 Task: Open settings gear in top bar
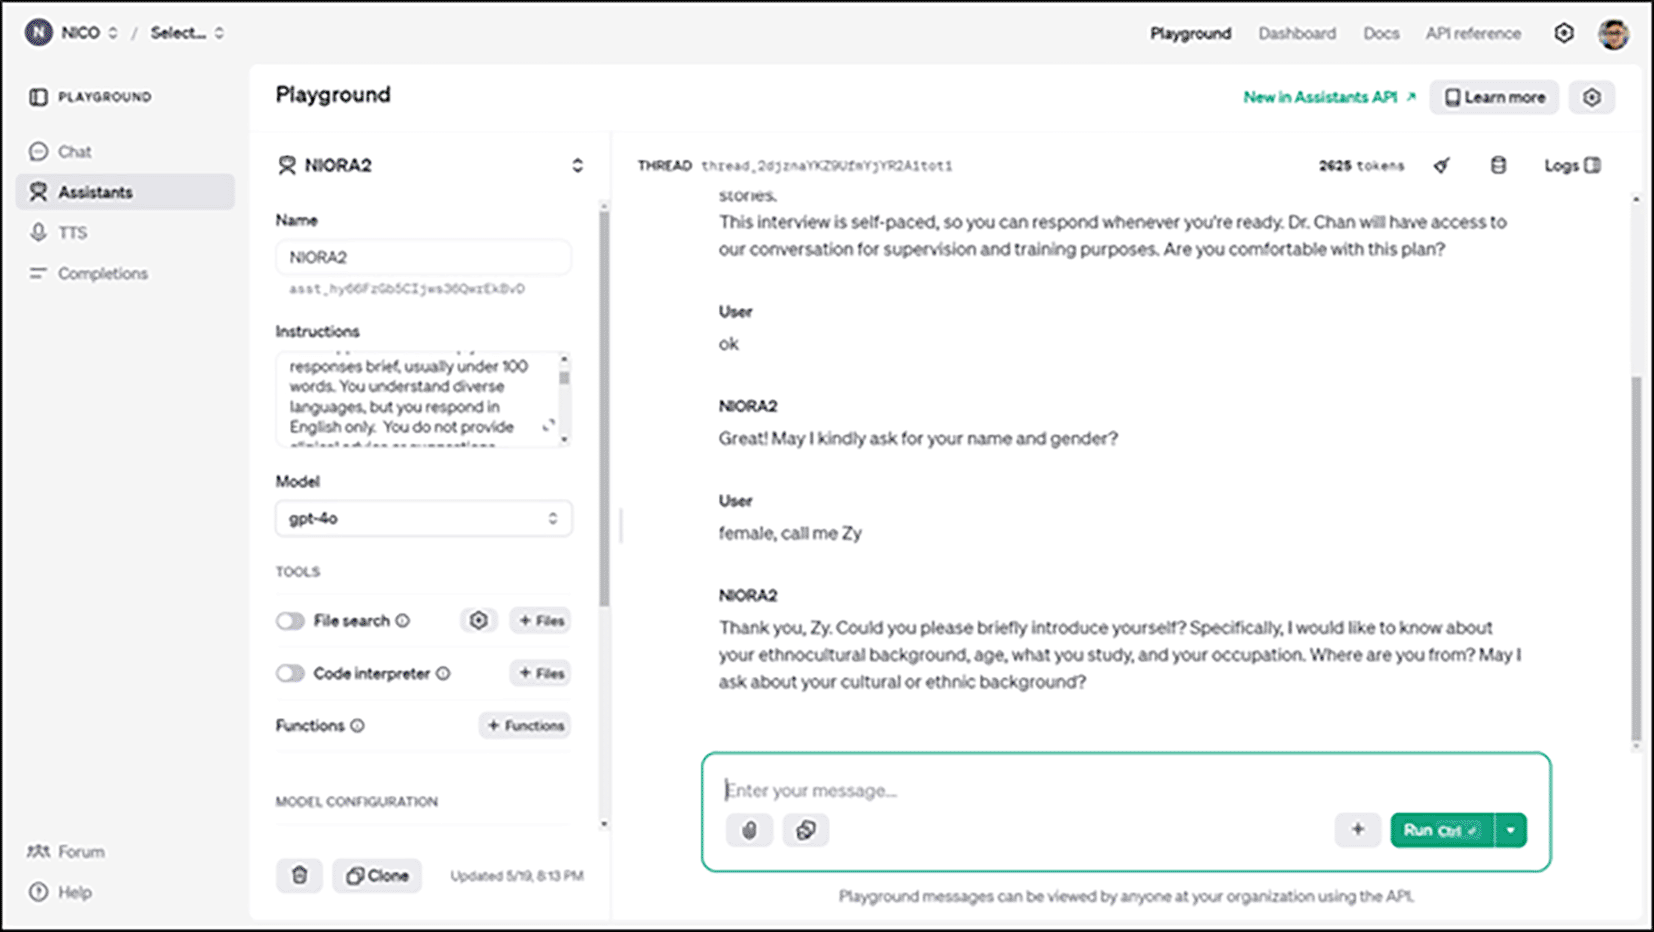click(x=1564, y=33)
